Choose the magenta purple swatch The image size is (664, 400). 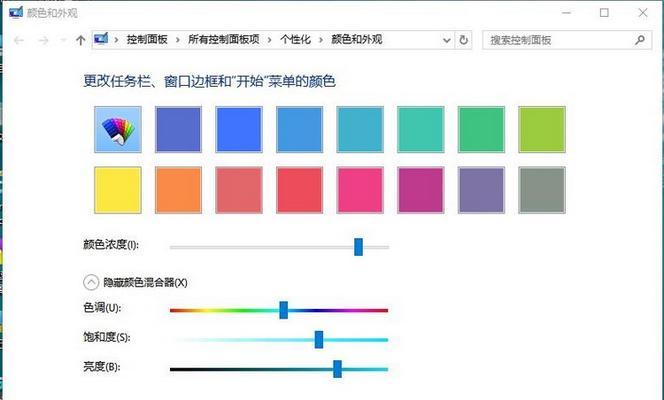(x=421, y=190)
